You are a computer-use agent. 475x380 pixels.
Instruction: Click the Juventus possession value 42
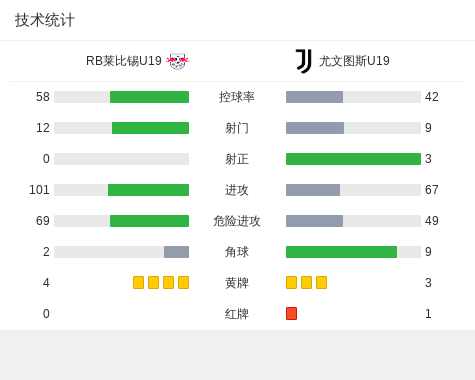pyautogui.click(x=432, y=97)
